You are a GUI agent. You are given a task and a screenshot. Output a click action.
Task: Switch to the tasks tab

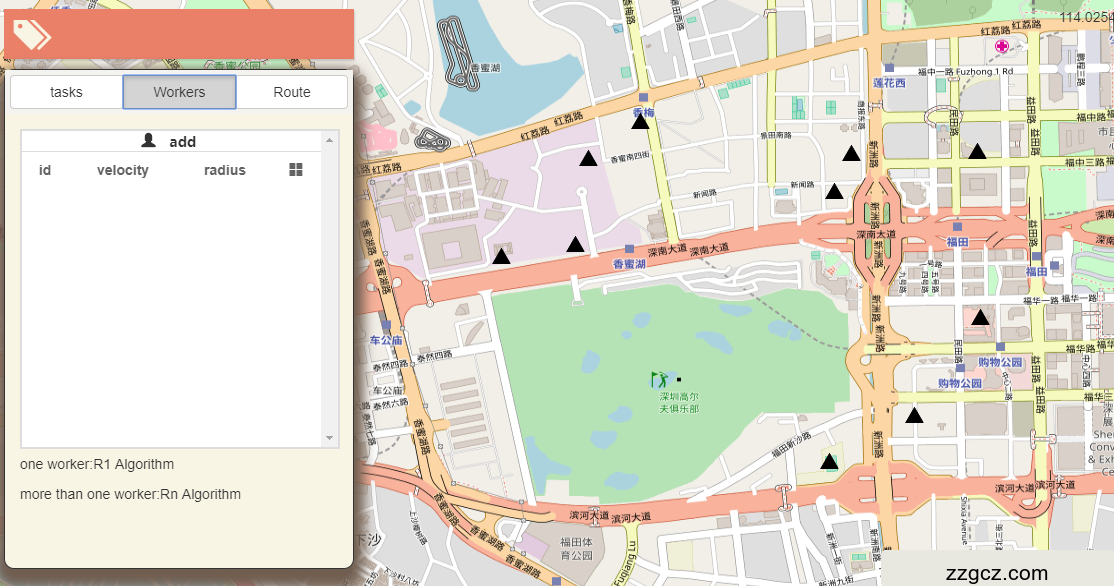coord(66,92)
